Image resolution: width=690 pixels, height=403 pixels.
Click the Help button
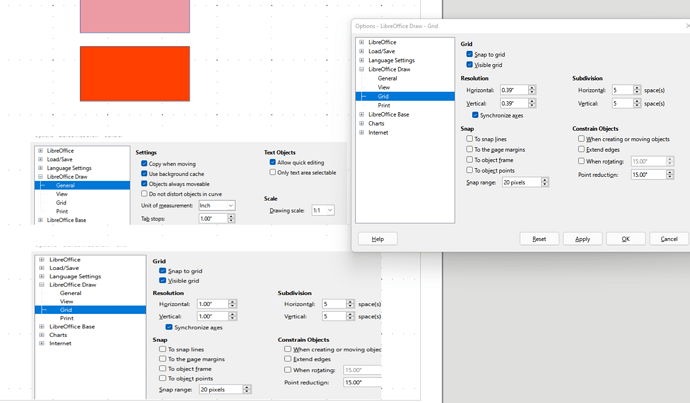click(378, 239)
